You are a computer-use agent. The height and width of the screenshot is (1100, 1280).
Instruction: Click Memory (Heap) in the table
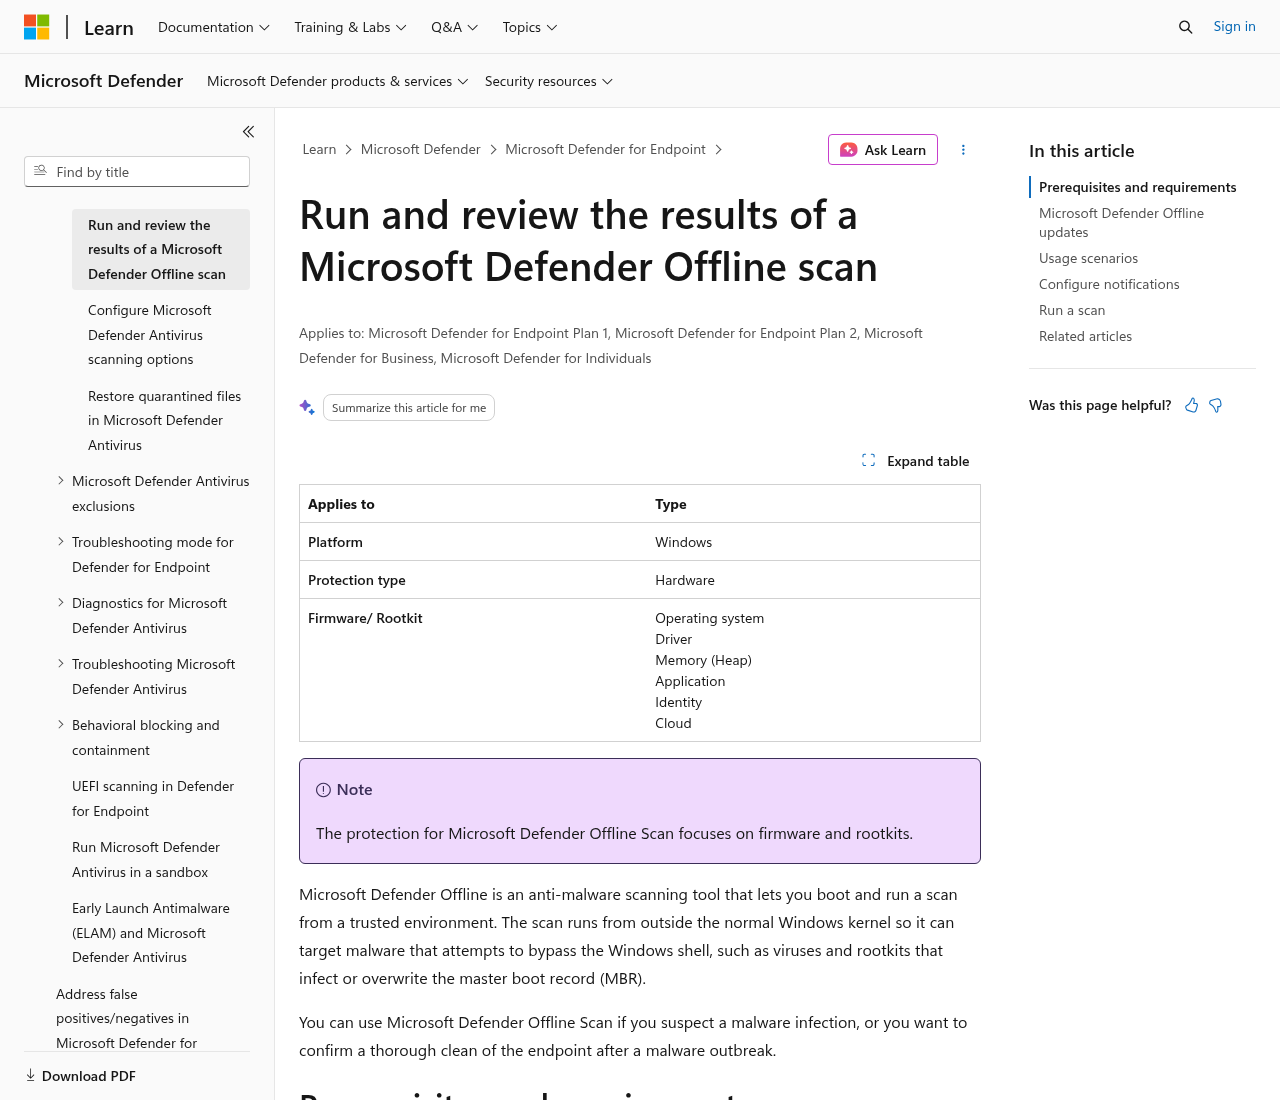703,660
